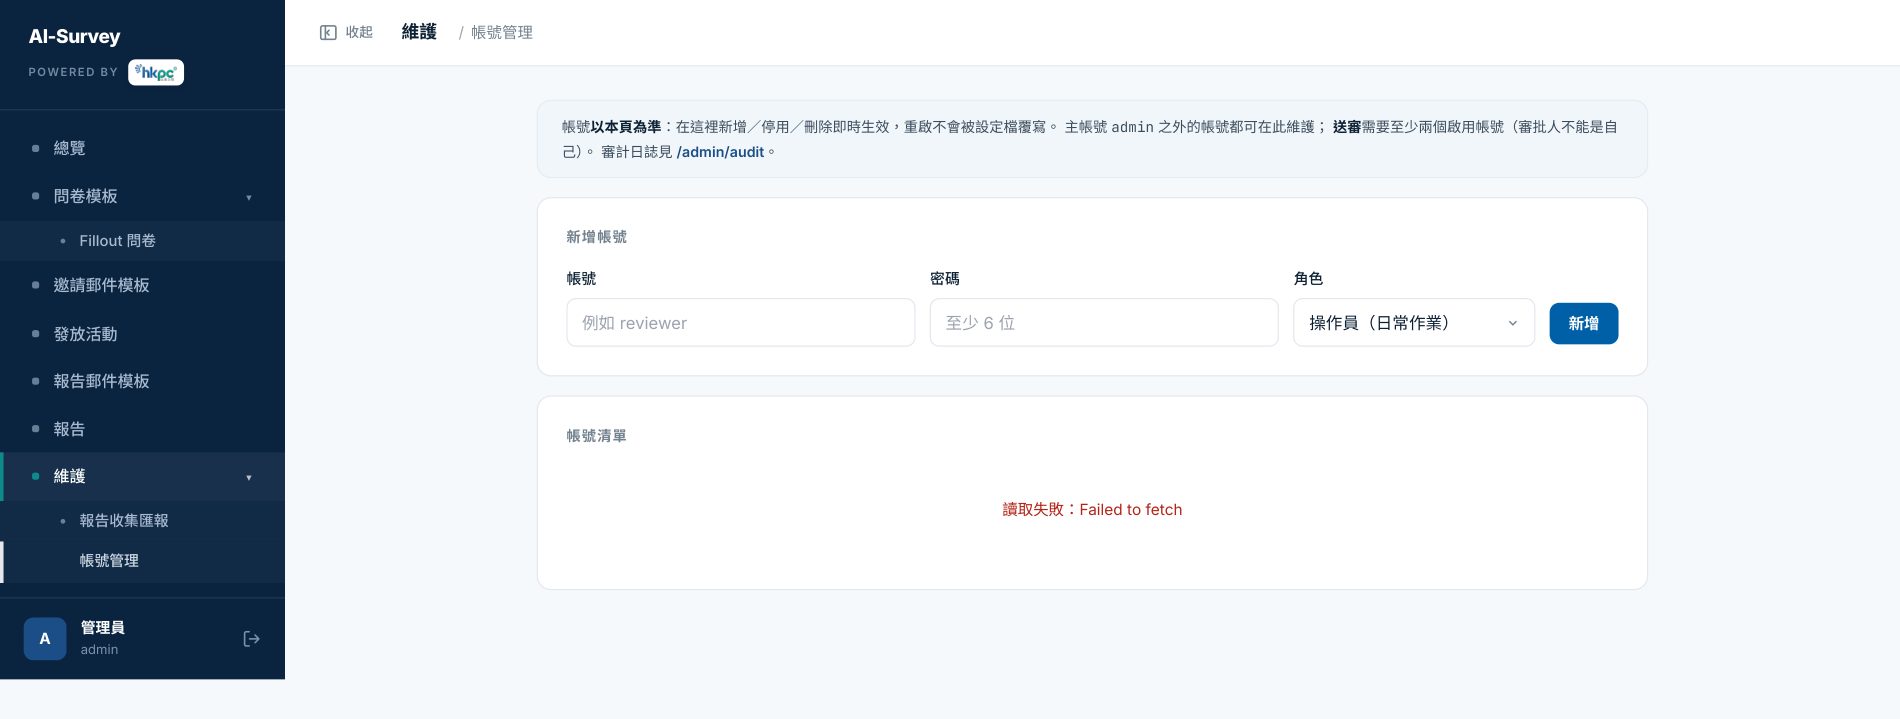
Task: Select 帳號管理 submenu item
Action: (142, 561)
